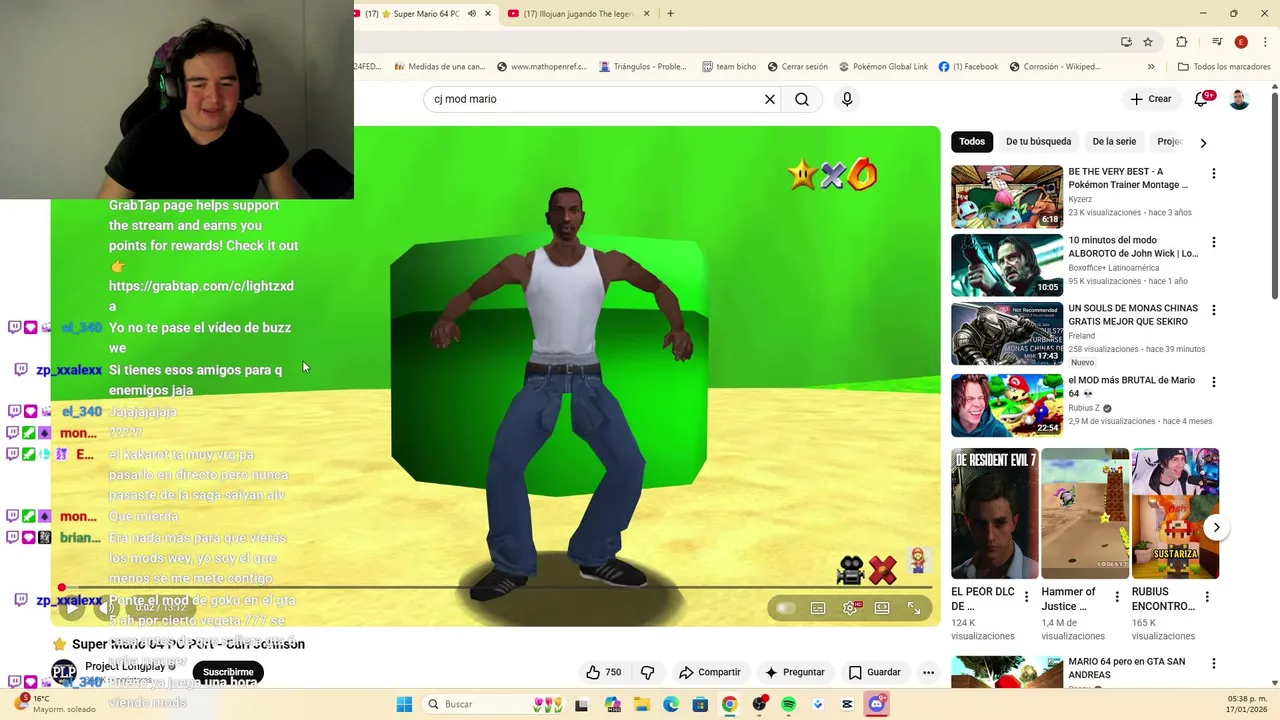The image size is (1280, 720).
Task: Click the YouTube search magnifier button
Action: point(802,99)
